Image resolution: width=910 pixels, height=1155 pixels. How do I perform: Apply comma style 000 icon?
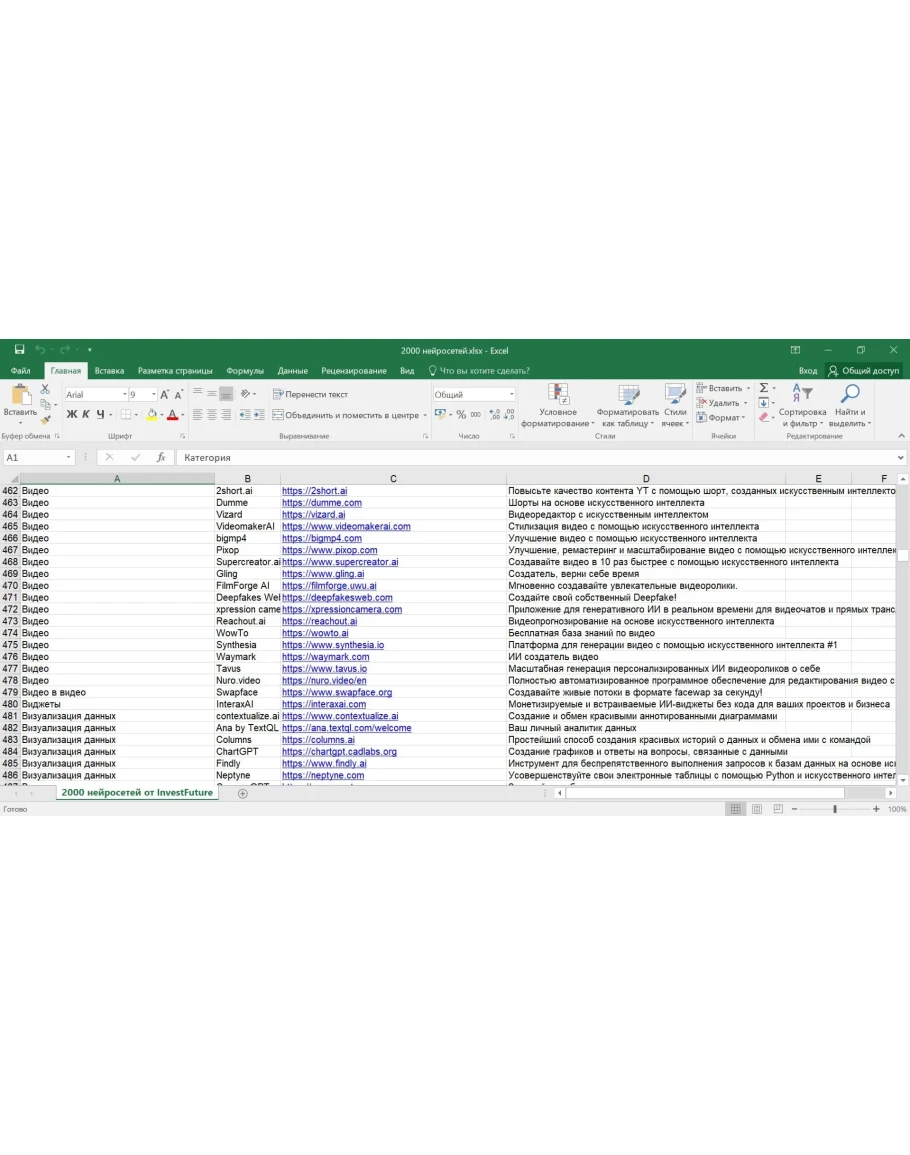[475, 415]
